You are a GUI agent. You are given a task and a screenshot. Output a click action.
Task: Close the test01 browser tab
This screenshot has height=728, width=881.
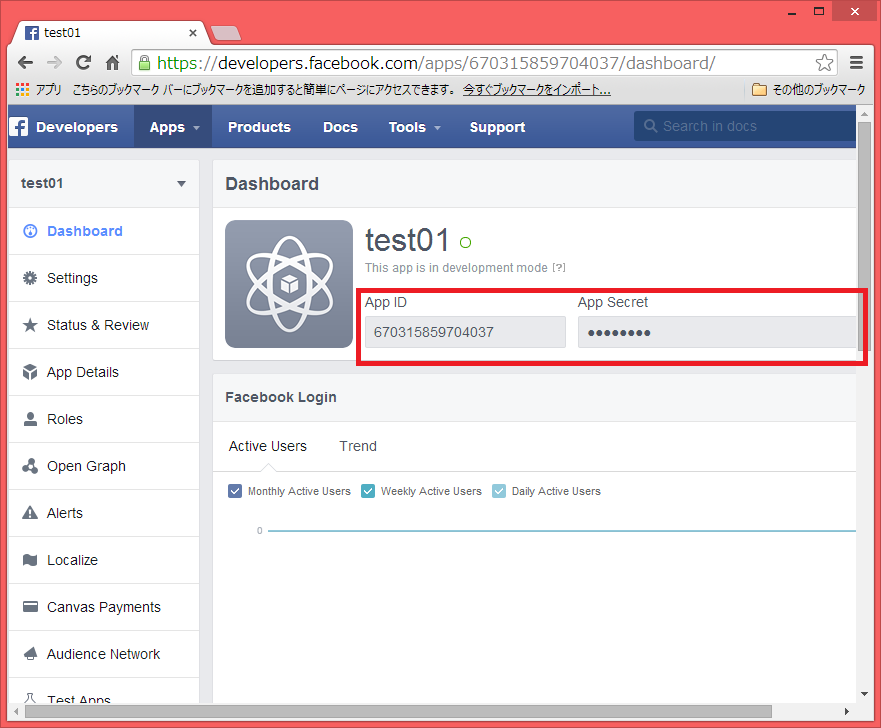(x=193, y=33)
